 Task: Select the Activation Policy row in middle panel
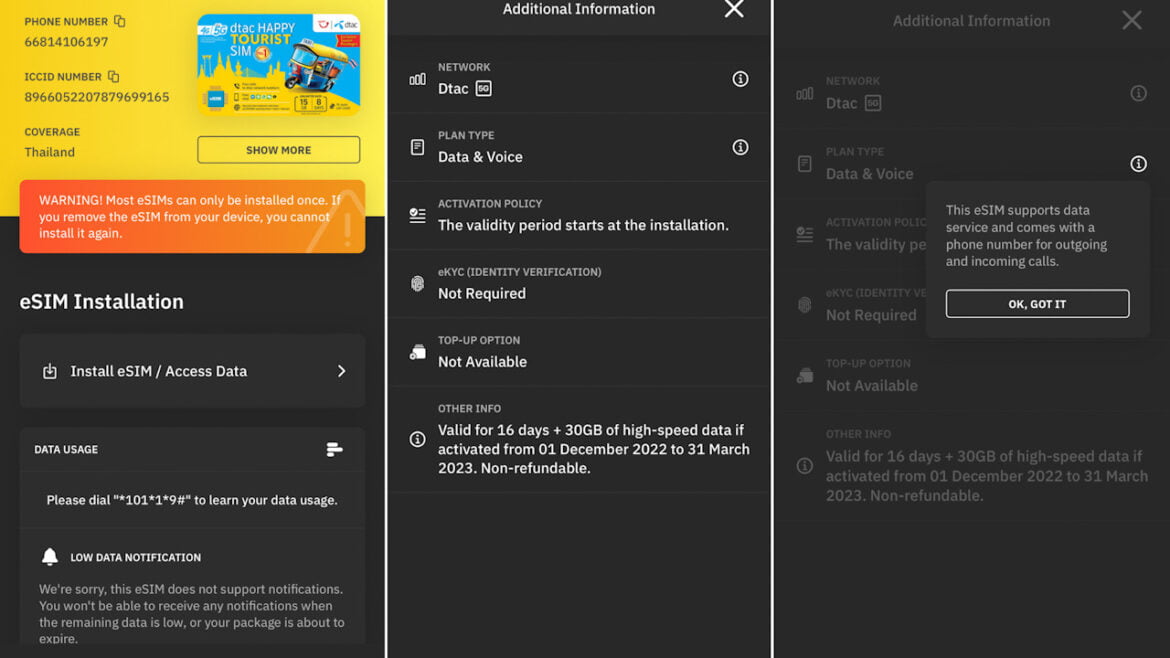pyautogui.click(x=578, y=215)
